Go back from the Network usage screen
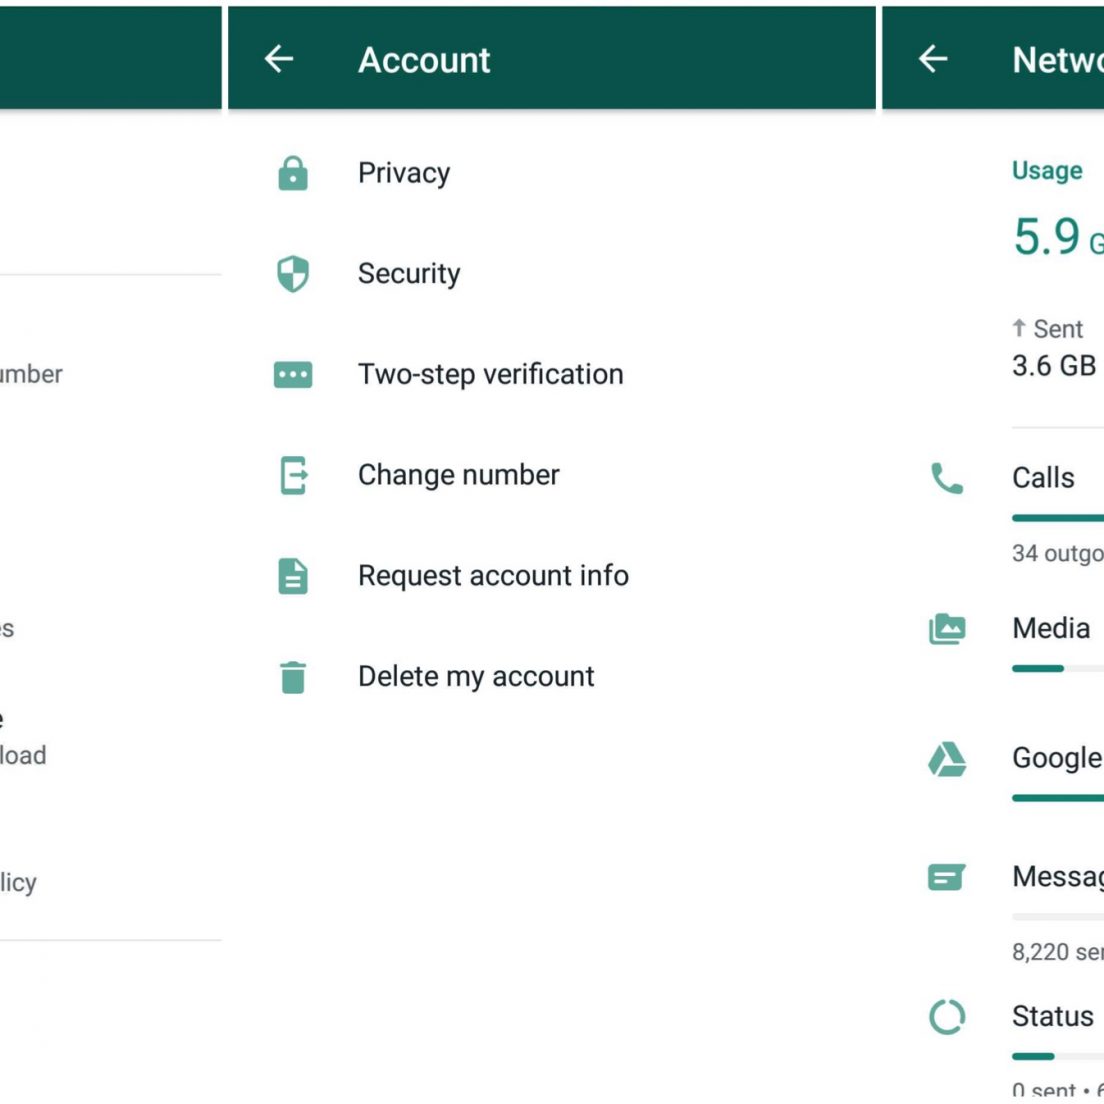Screen dimensions: 1104x1104 (x=932, y=60)
